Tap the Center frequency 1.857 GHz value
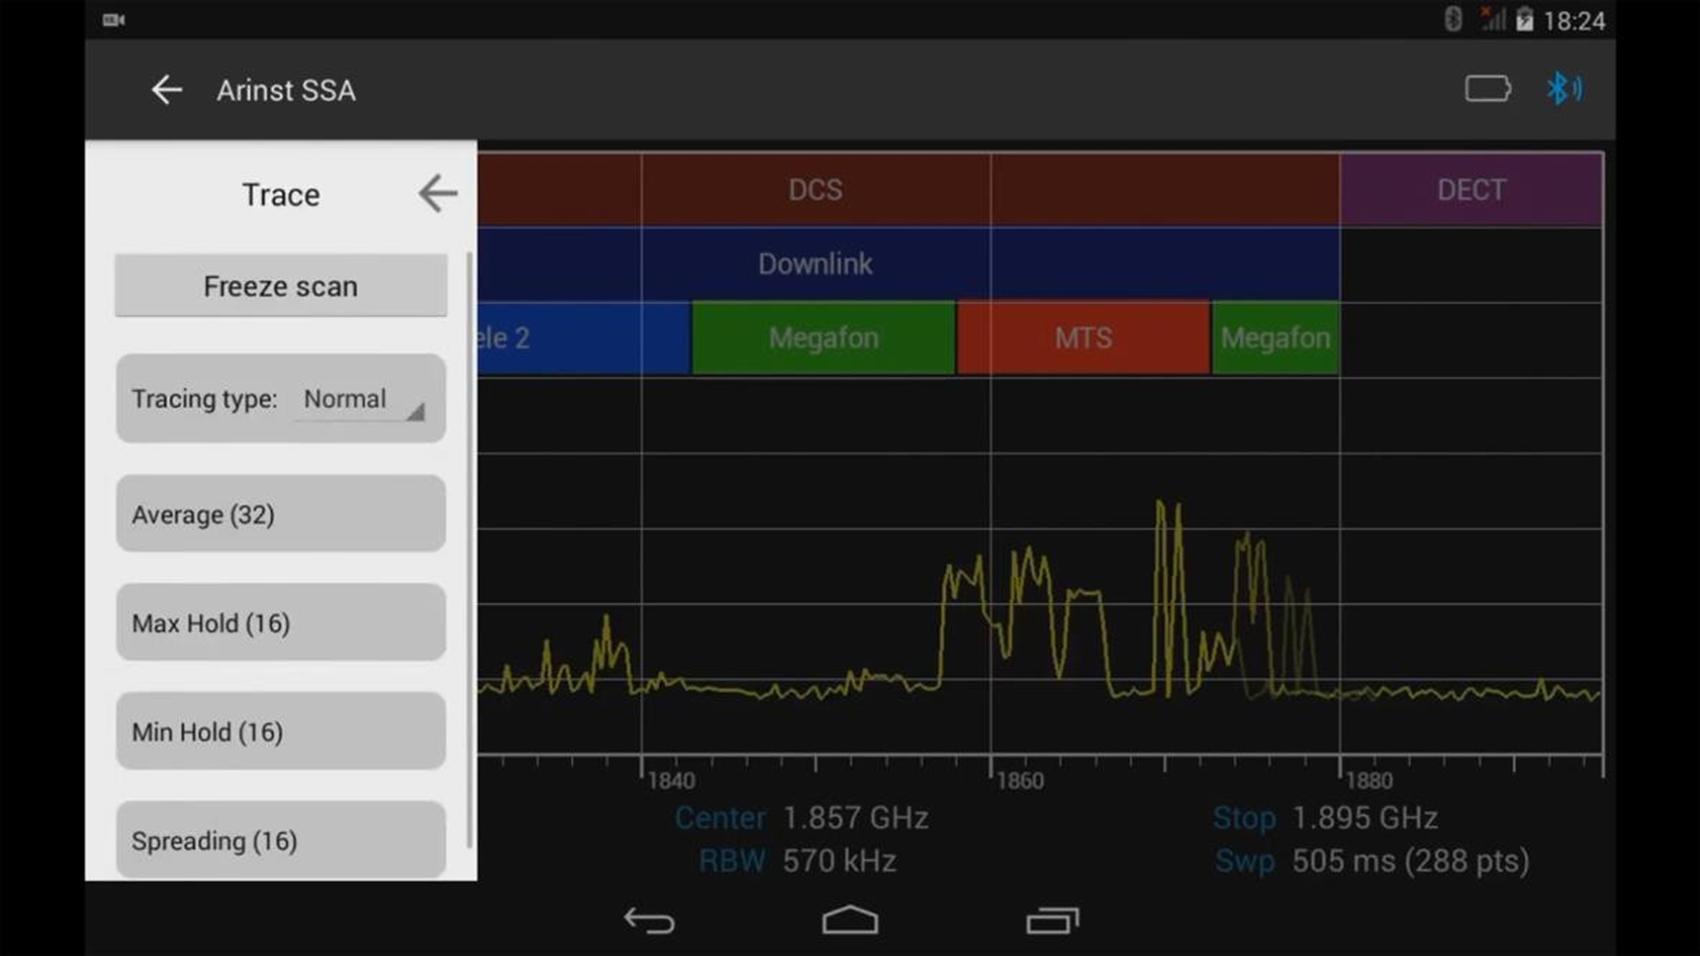 854,818
